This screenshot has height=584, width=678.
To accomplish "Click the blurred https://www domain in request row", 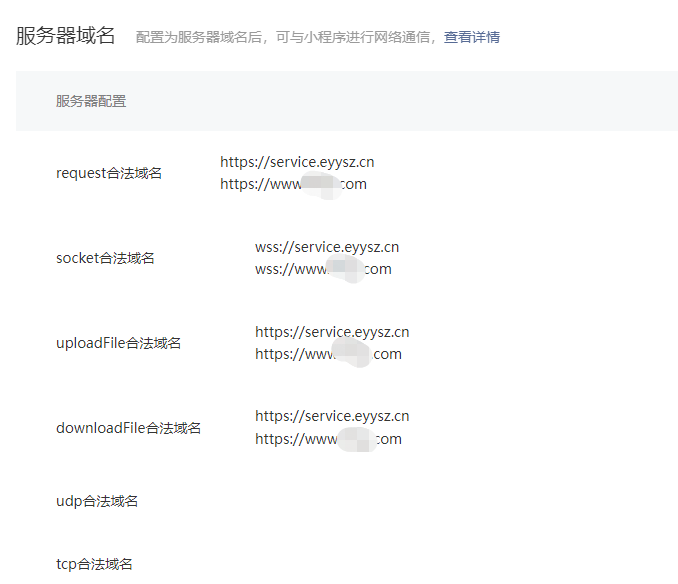I will click(x=293, y=185).
